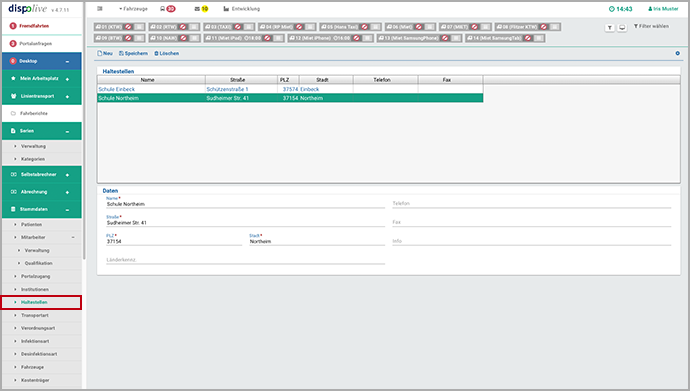This screenshot has height=391, width=690.
Task: Toggle the box next to 05 (Hans Taxi)
Action: [375, 27]
